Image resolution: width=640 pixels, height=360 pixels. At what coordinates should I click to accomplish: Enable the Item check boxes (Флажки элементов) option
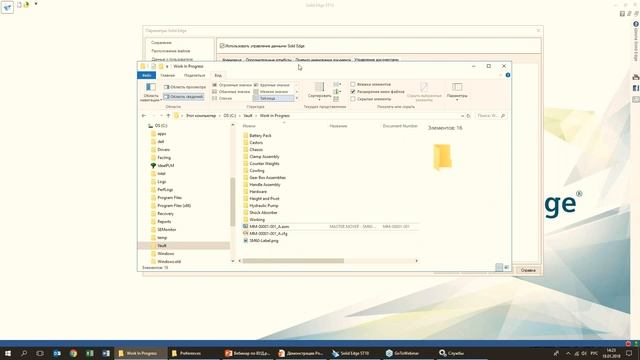click(371, 84)
